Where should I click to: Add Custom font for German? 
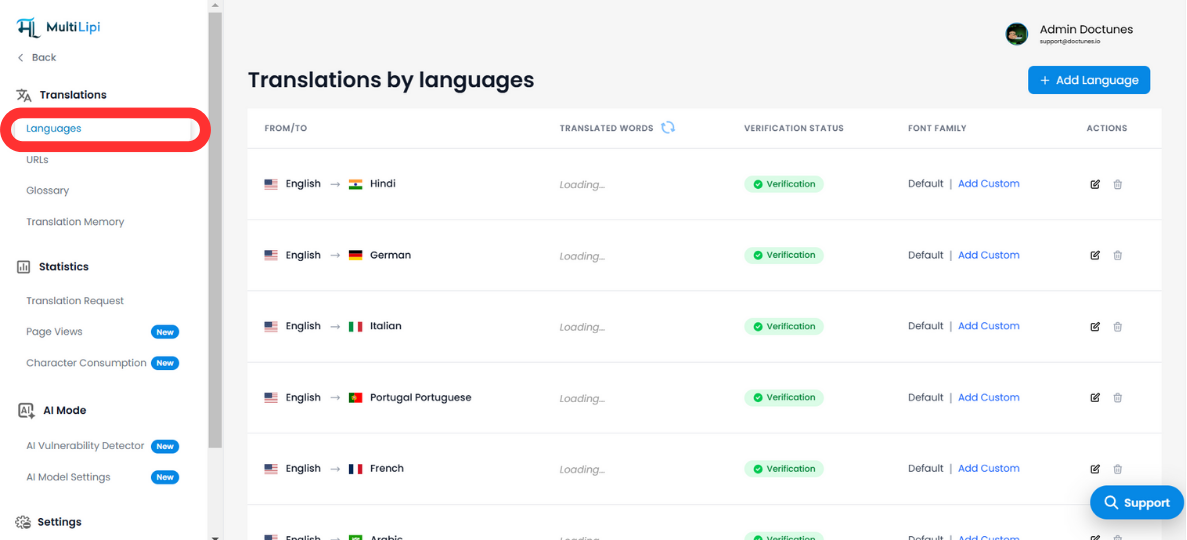pyautogui.click(x=989, y=254)
